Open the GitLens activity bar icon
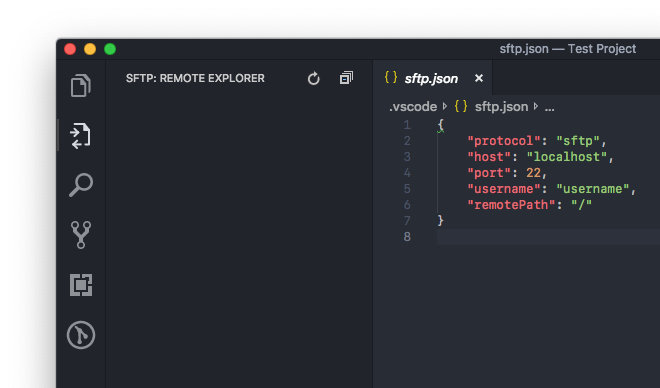Screen dimensions: 660x388 [x=81, y=335]
